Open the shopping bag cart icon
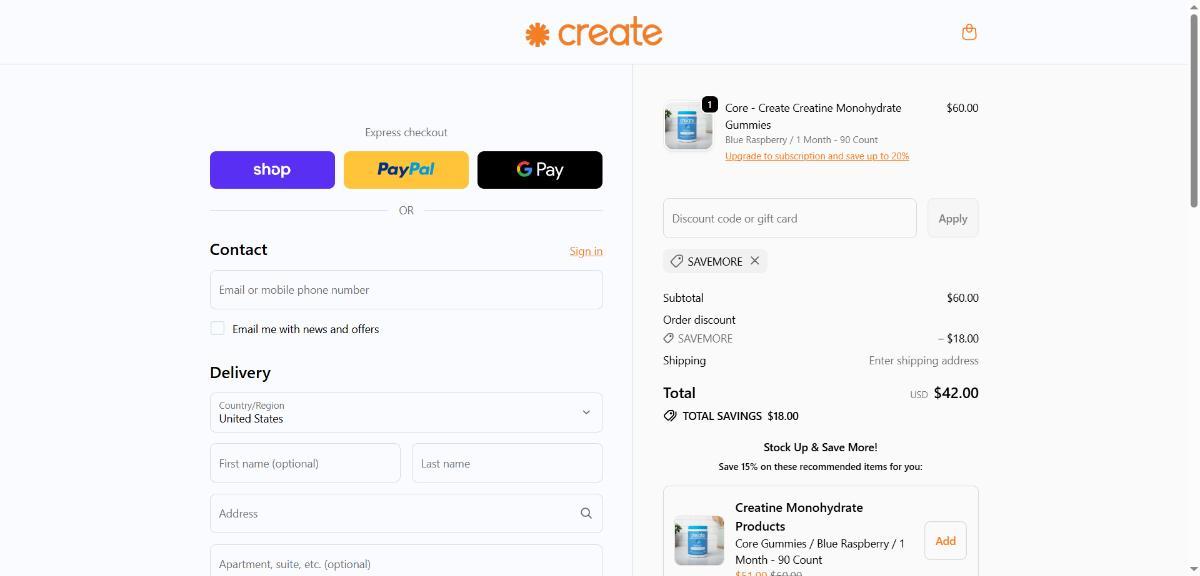 pyautogui.click(x=968, y=32)
